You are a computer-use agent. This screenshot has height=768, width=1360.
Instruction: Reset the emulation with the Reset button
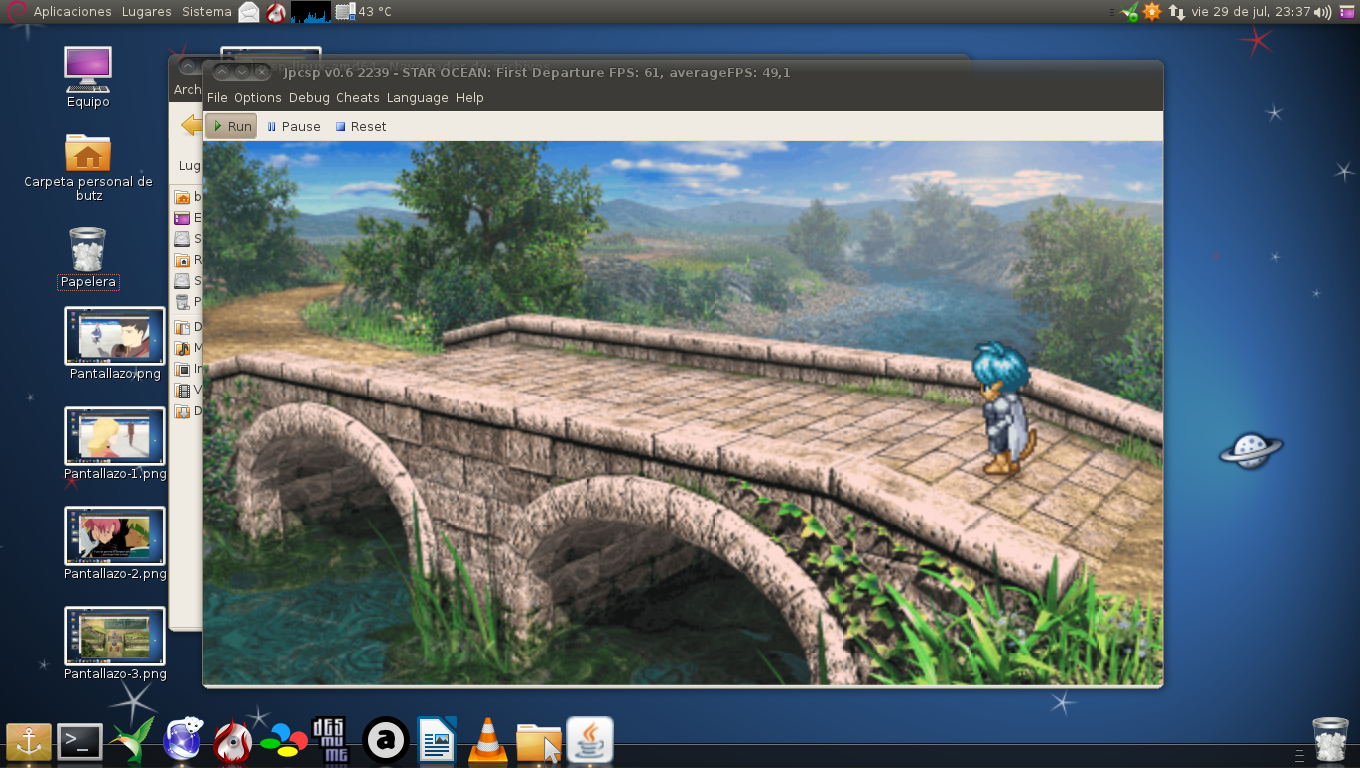[360, 127]
